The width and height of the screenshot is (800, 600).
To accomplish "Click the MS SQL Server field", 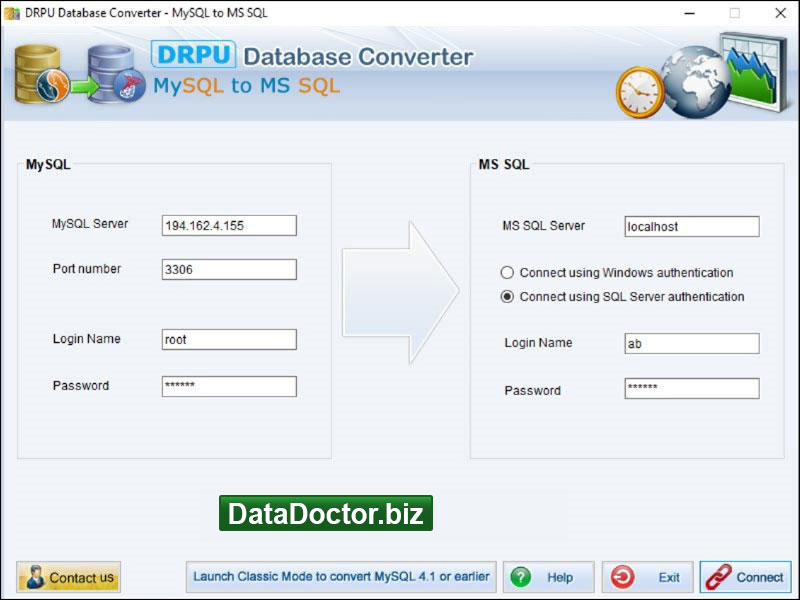I will point(691,227).
